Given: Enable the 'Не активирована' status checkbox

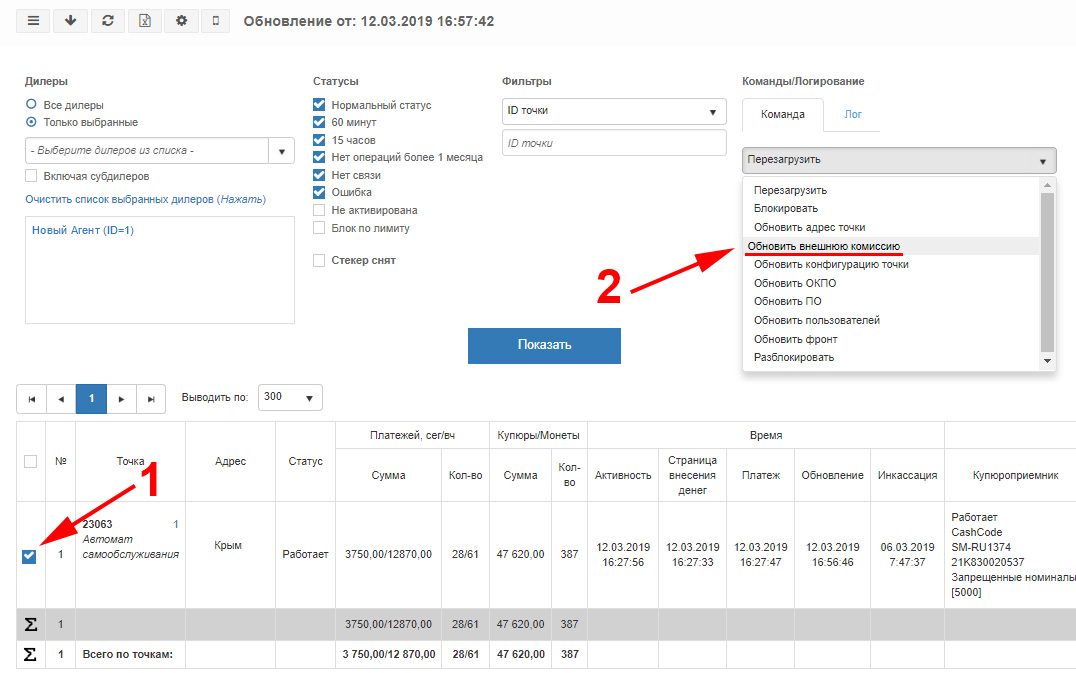Looking at the screenshot, I should [x=319, y=210].
